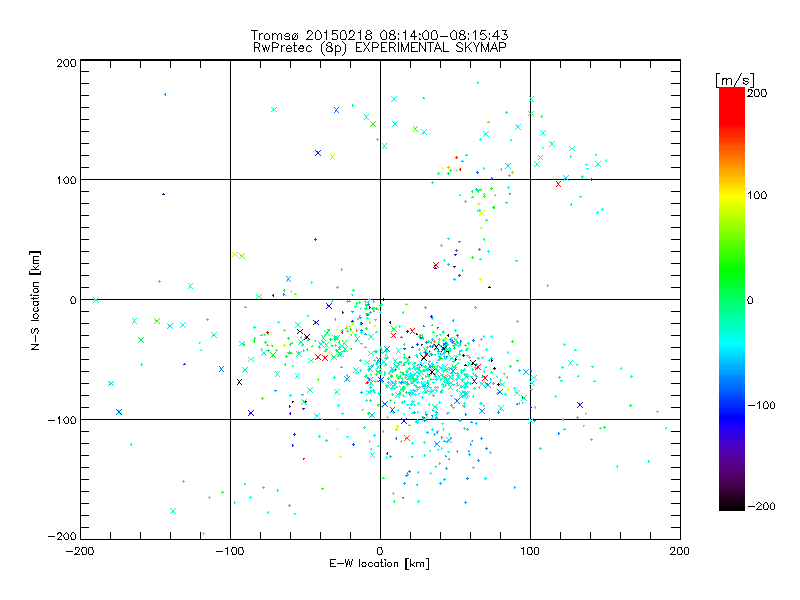
Task: Click the red X marker just below N-S 100 near E-W 120
Action: 558,184
